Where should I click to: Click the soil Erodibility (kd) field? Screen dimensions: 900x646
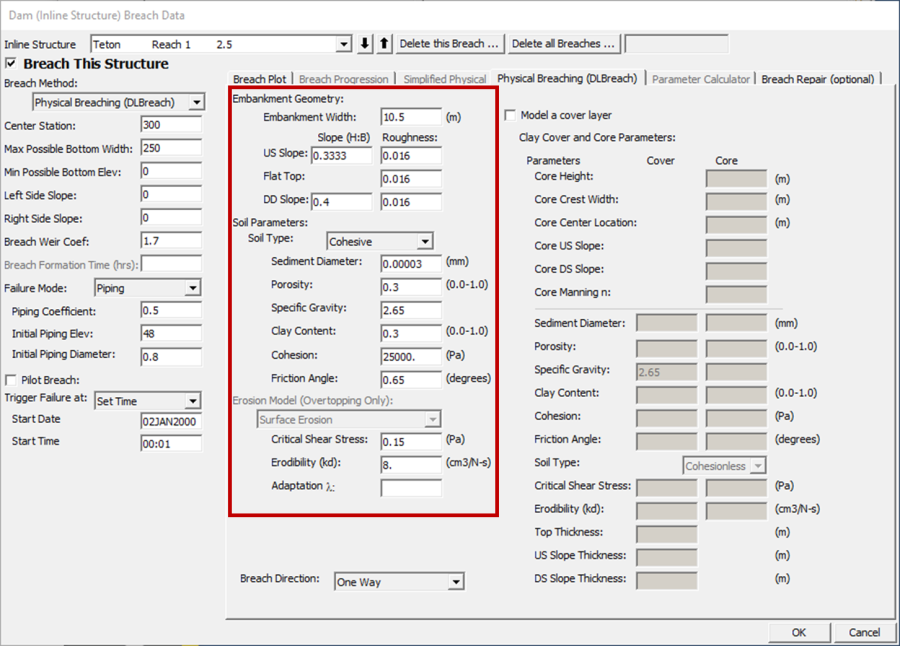(411, 465)
